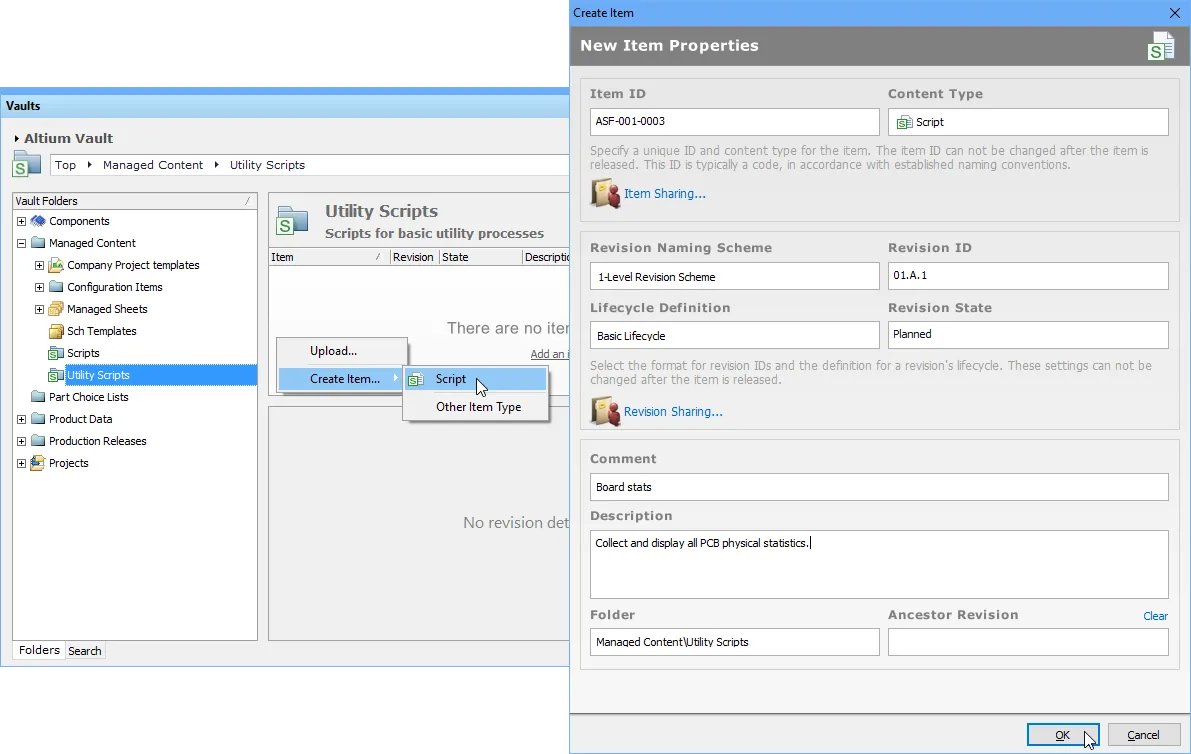Sort list by the Item column header

coord(329,257)
